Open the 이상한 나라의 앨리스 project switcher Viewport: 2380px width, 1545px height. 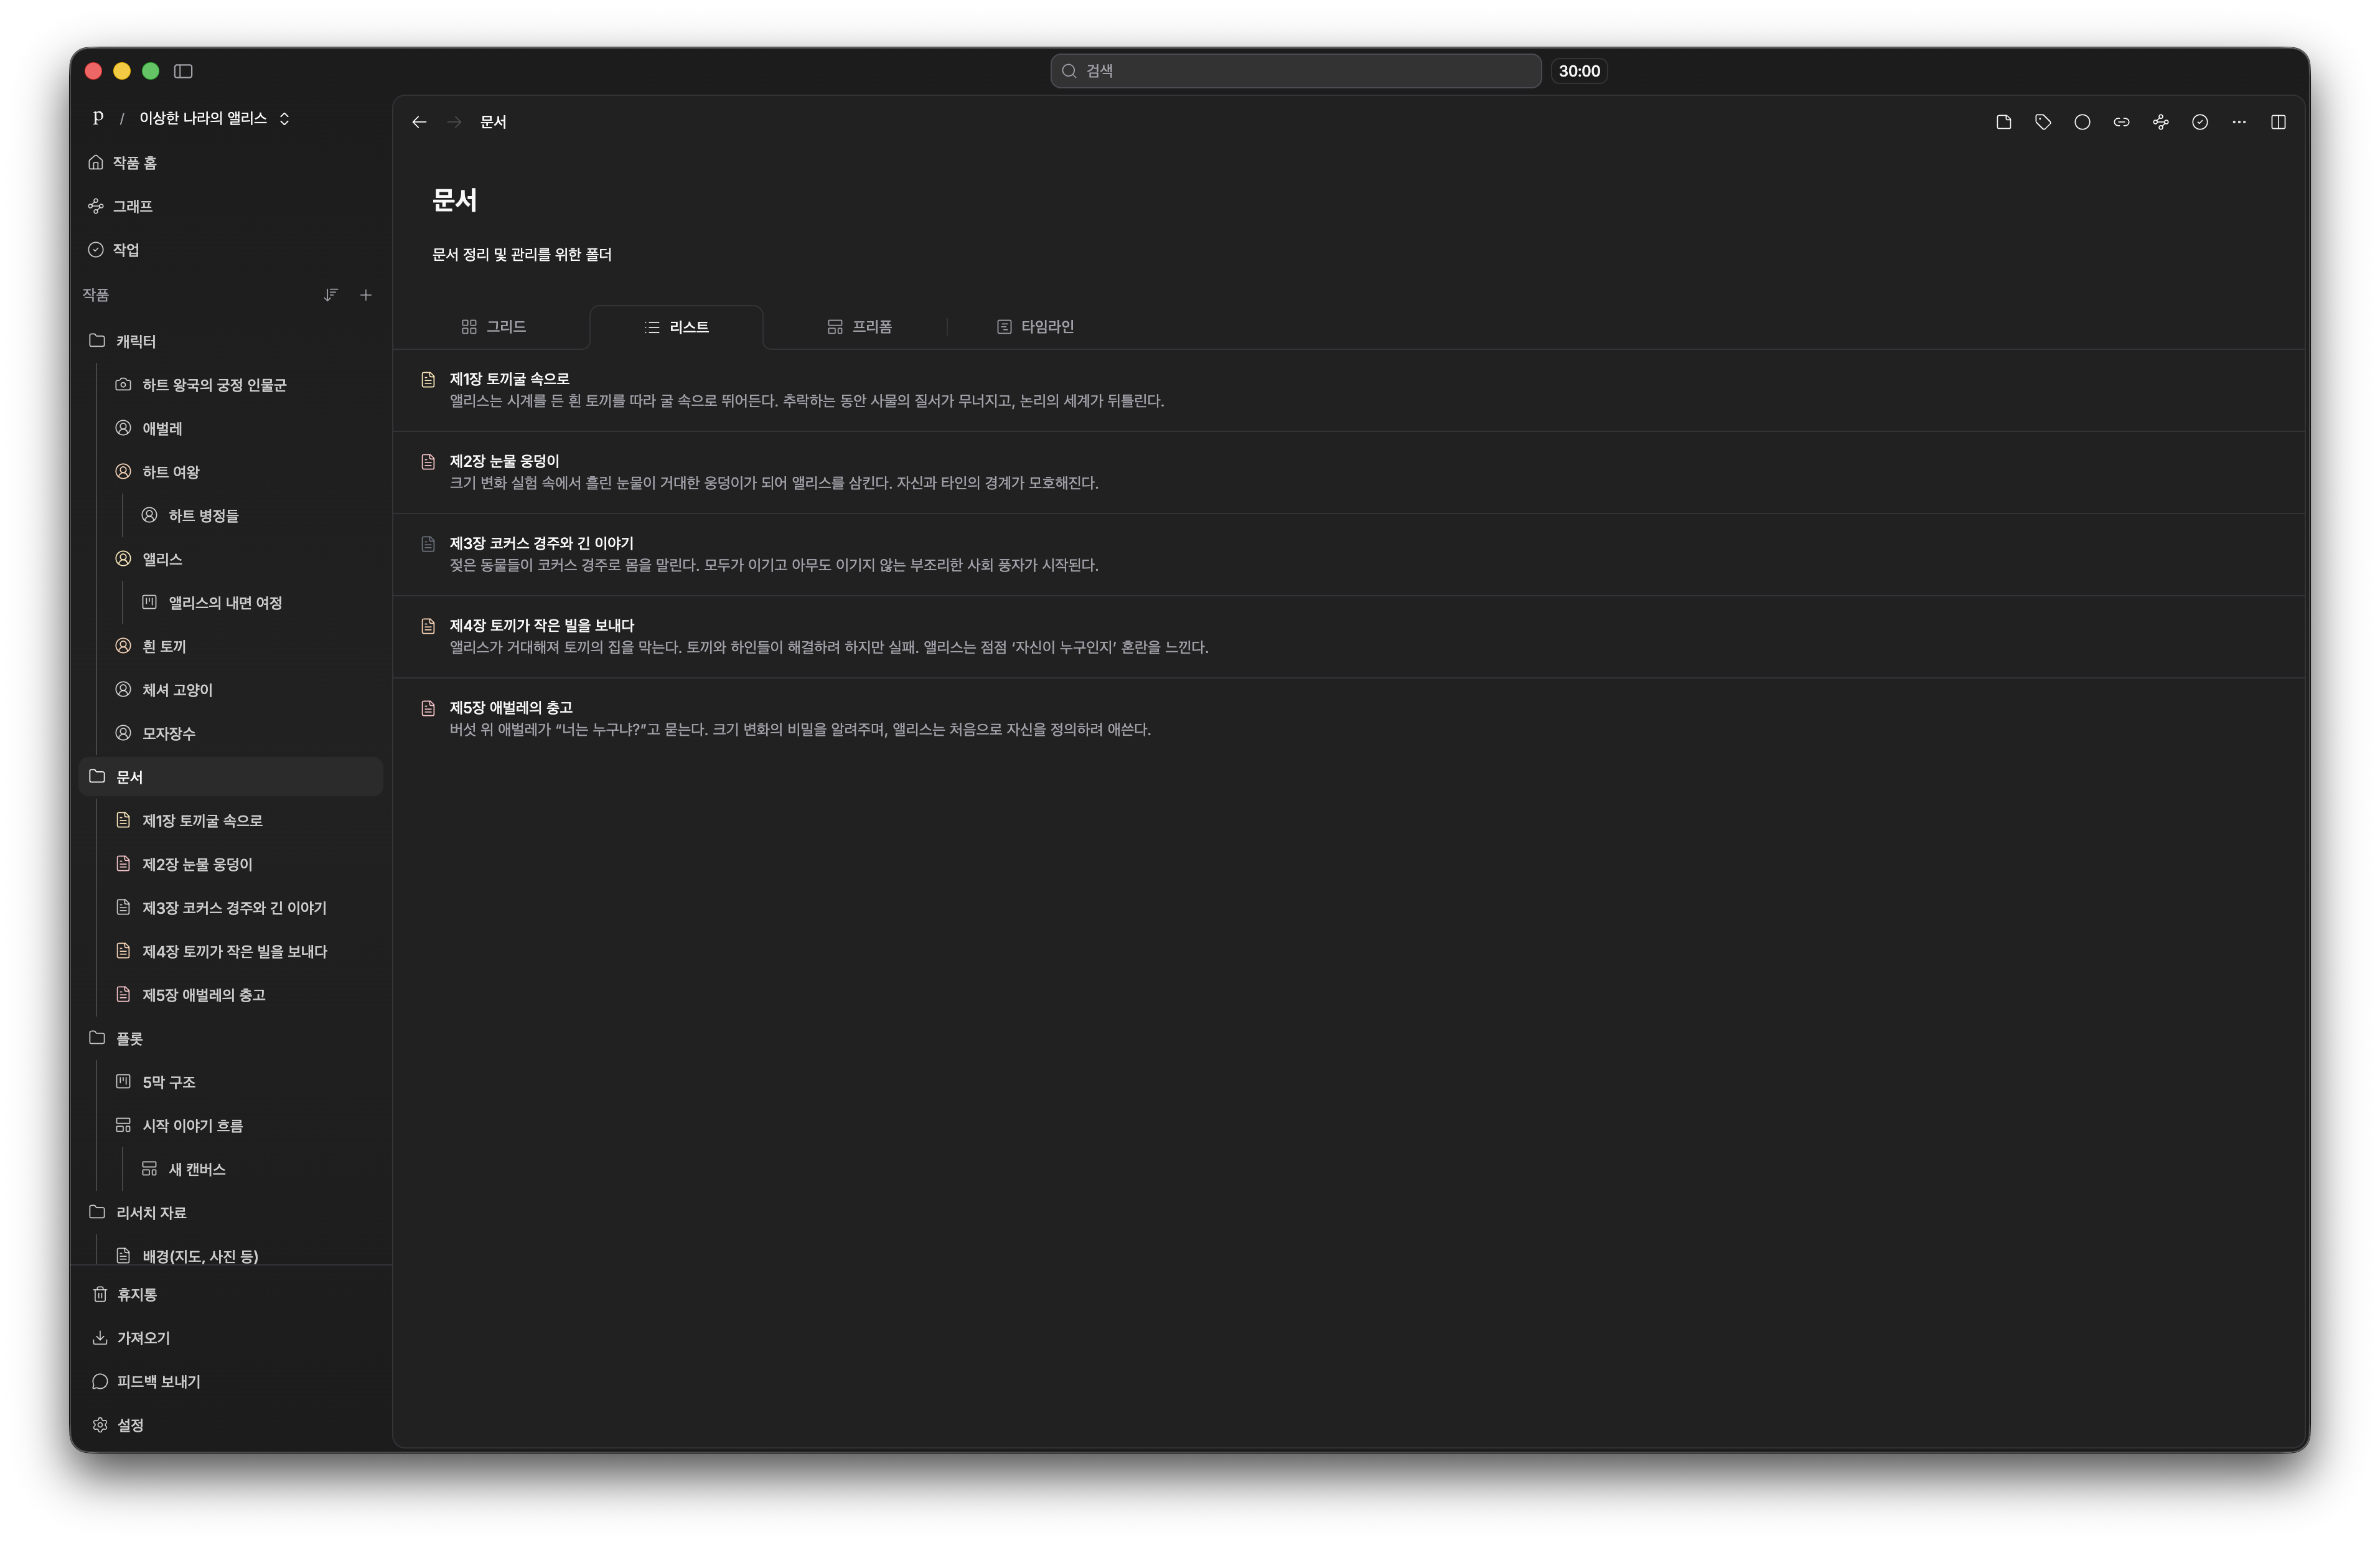[x=213, y=118]
